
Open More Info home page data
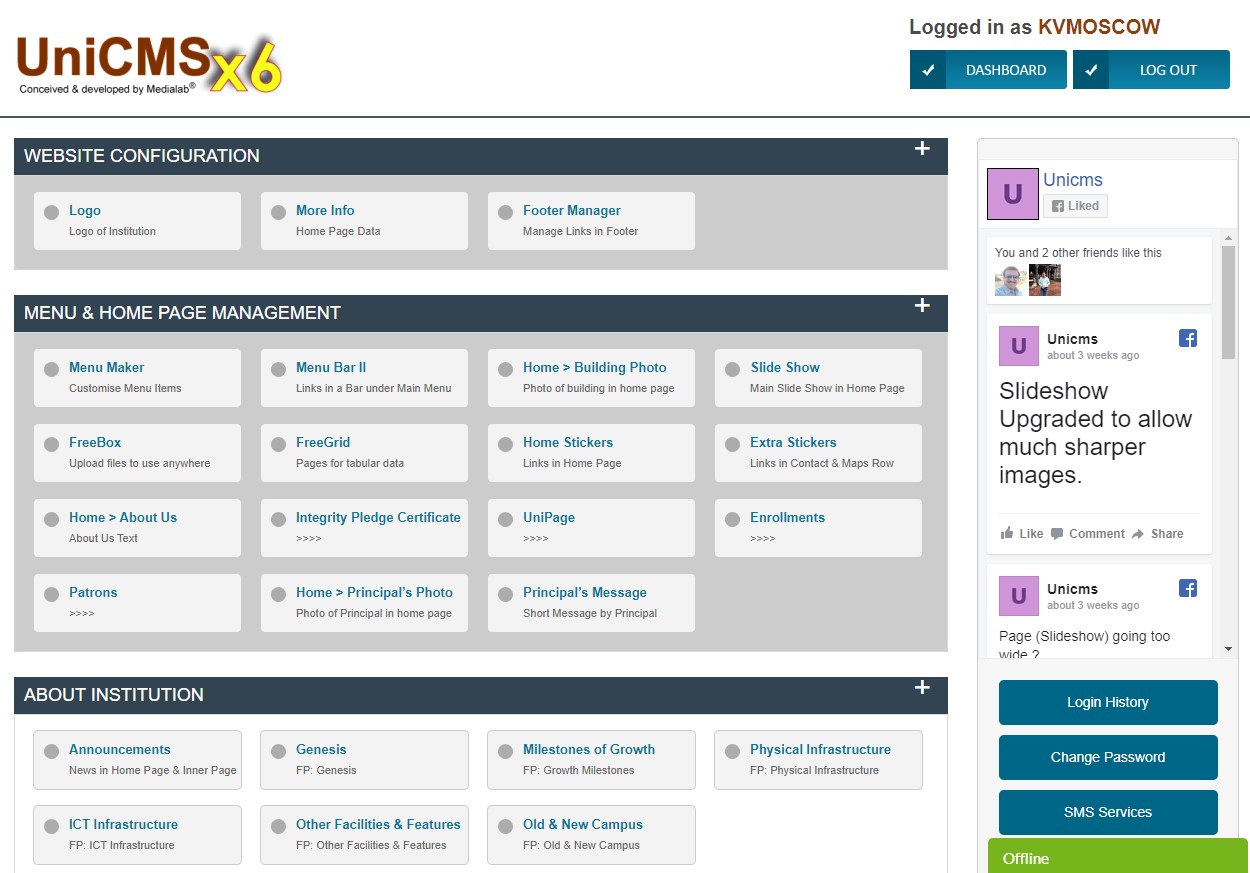click(364, 221)
